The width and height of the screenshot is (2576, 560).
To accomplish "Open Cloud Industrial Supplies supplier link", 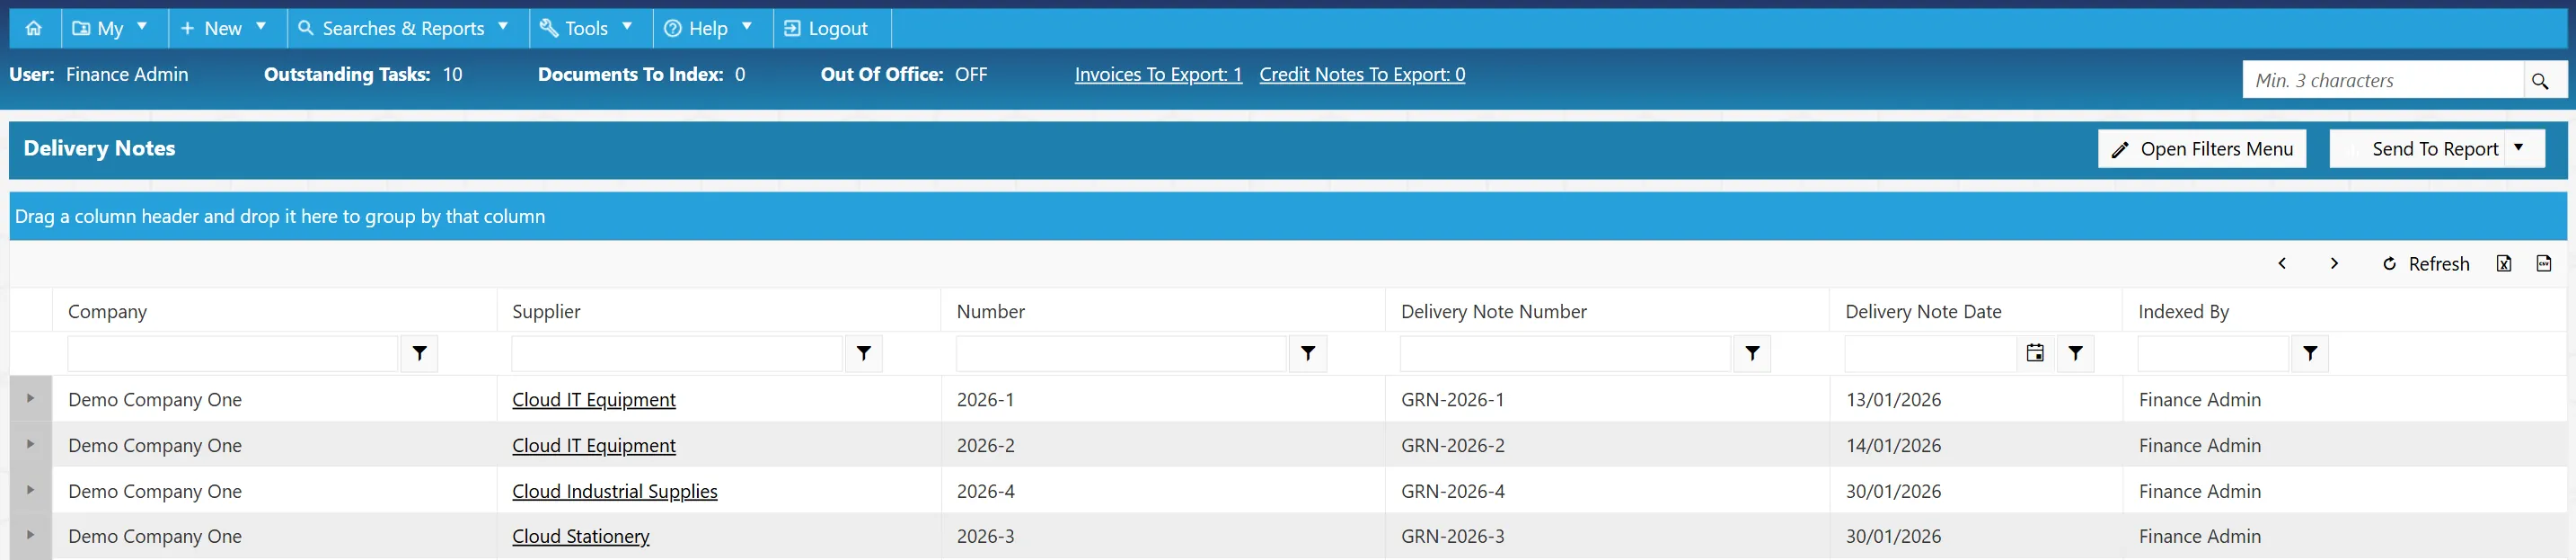I will coord(615,492).
